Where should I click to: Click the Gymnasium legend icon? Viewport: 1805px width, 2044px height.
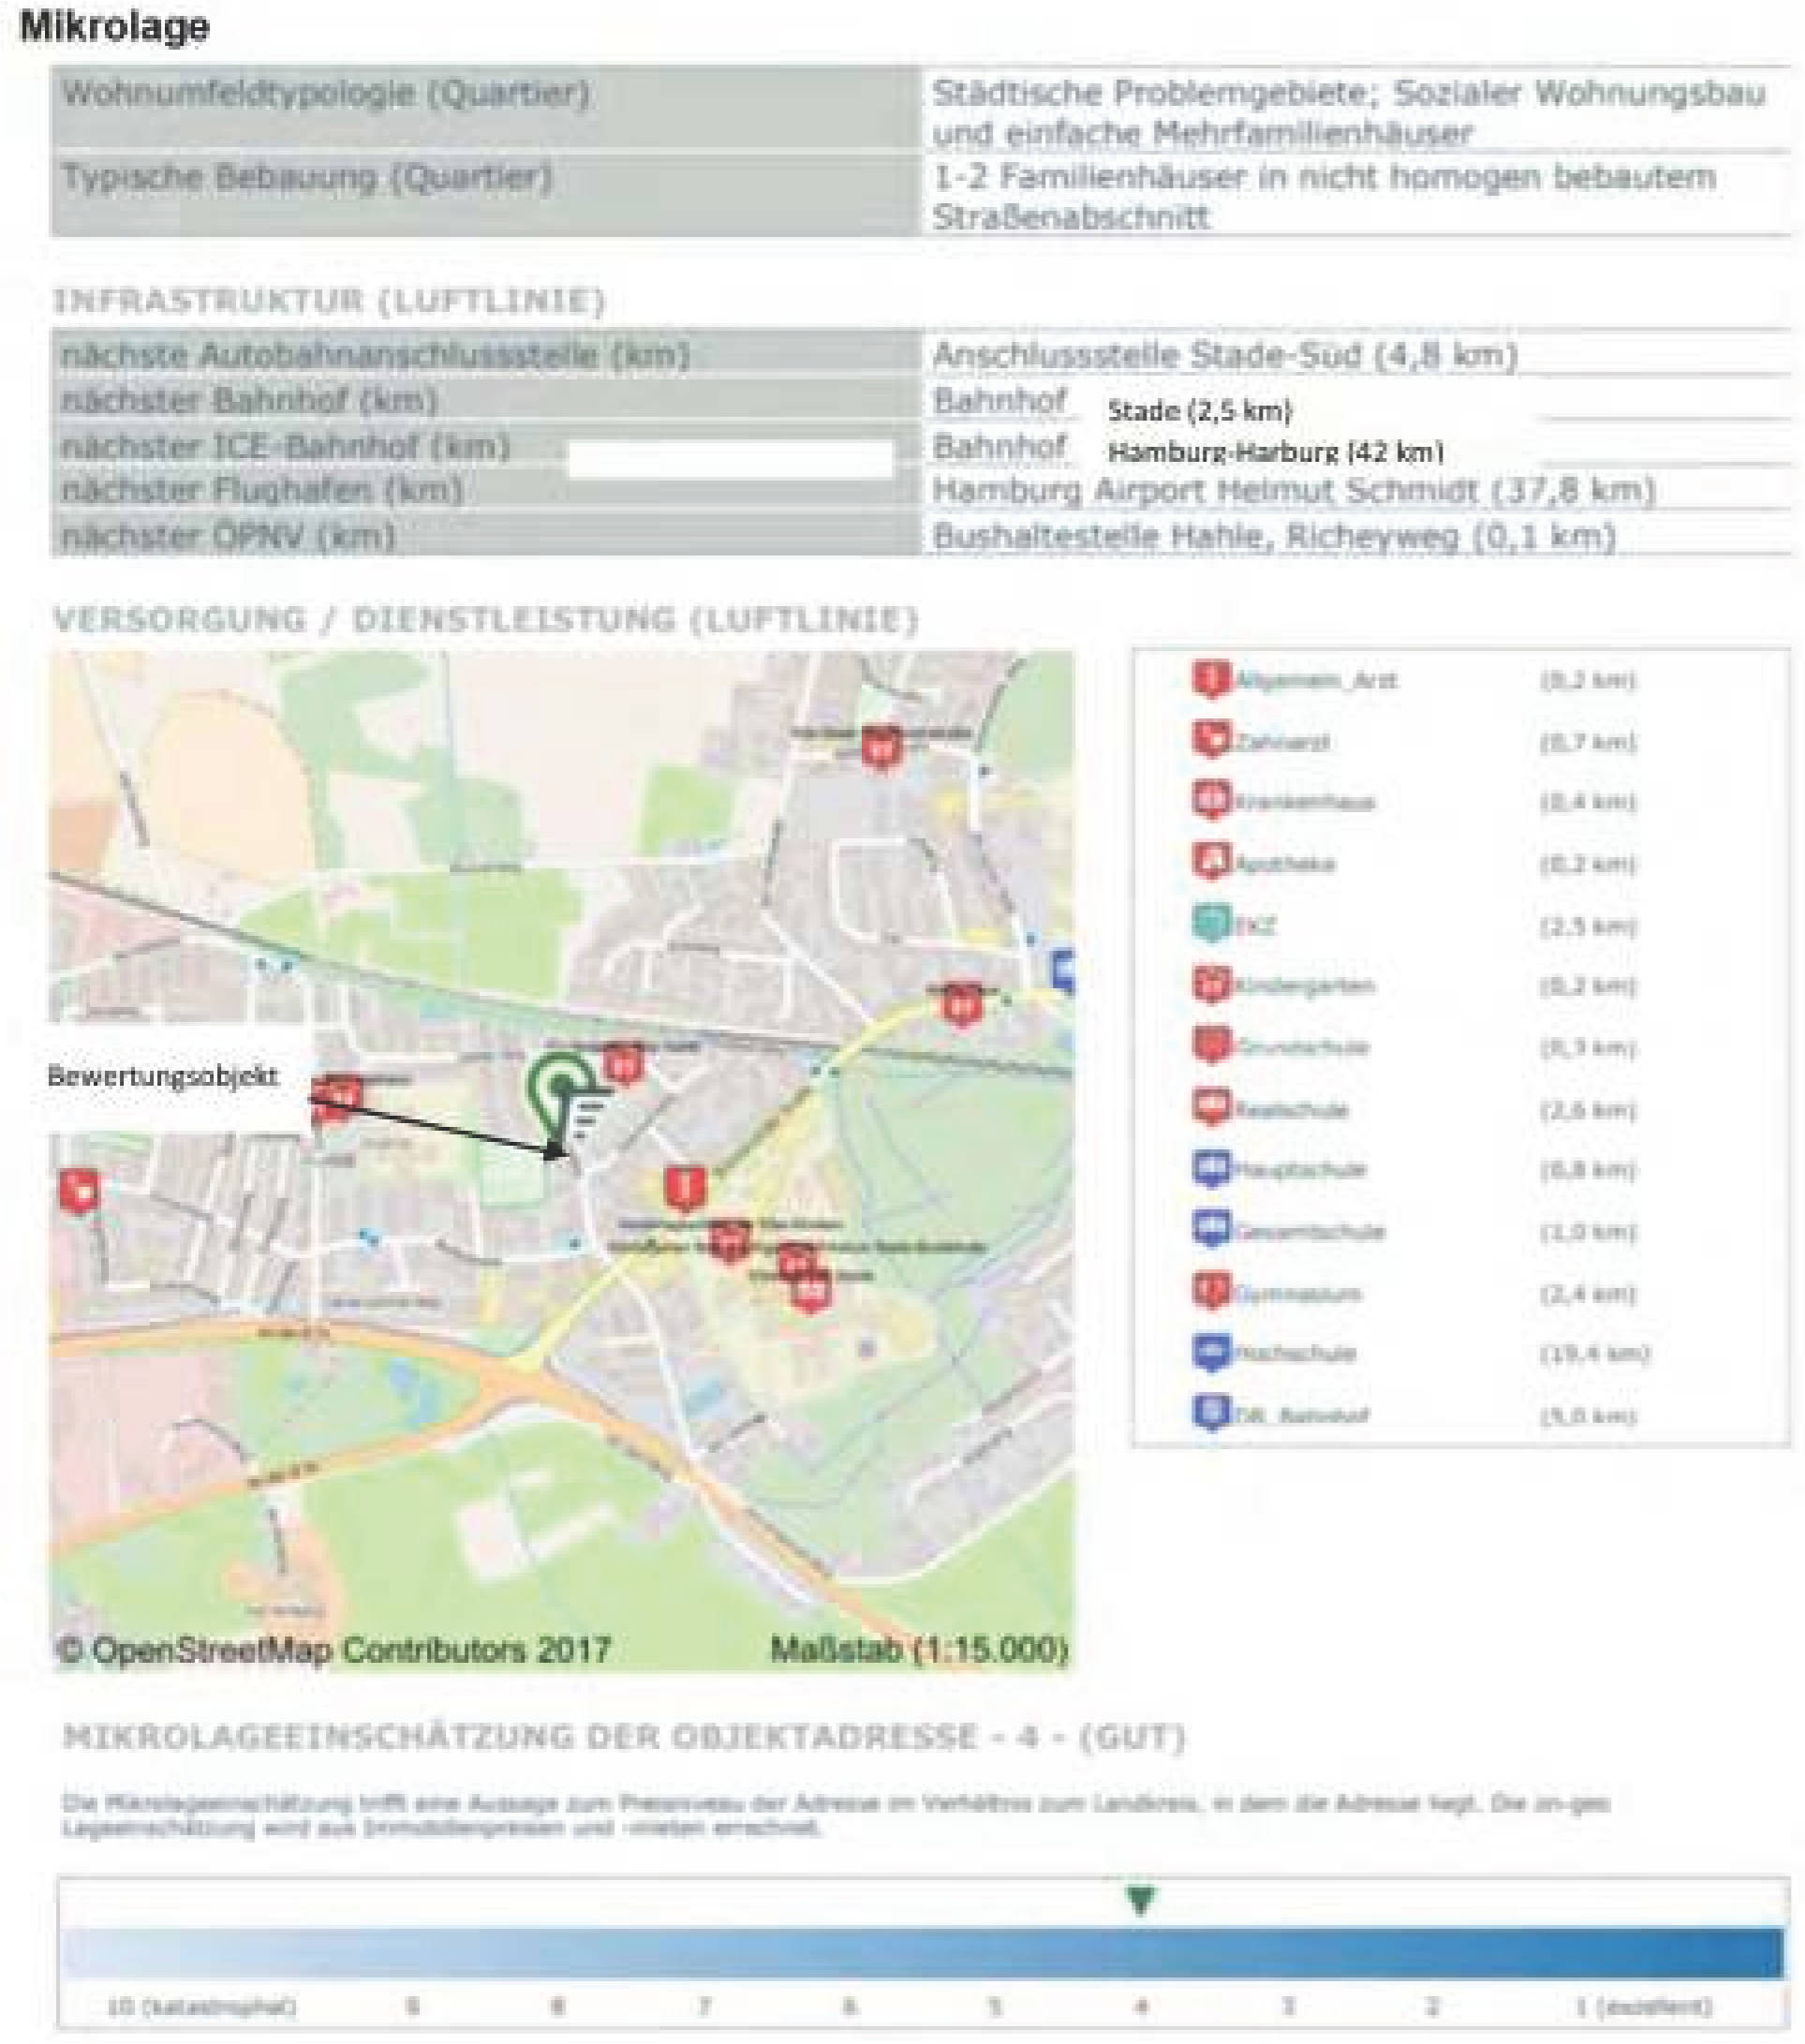pos(1211,1292)
